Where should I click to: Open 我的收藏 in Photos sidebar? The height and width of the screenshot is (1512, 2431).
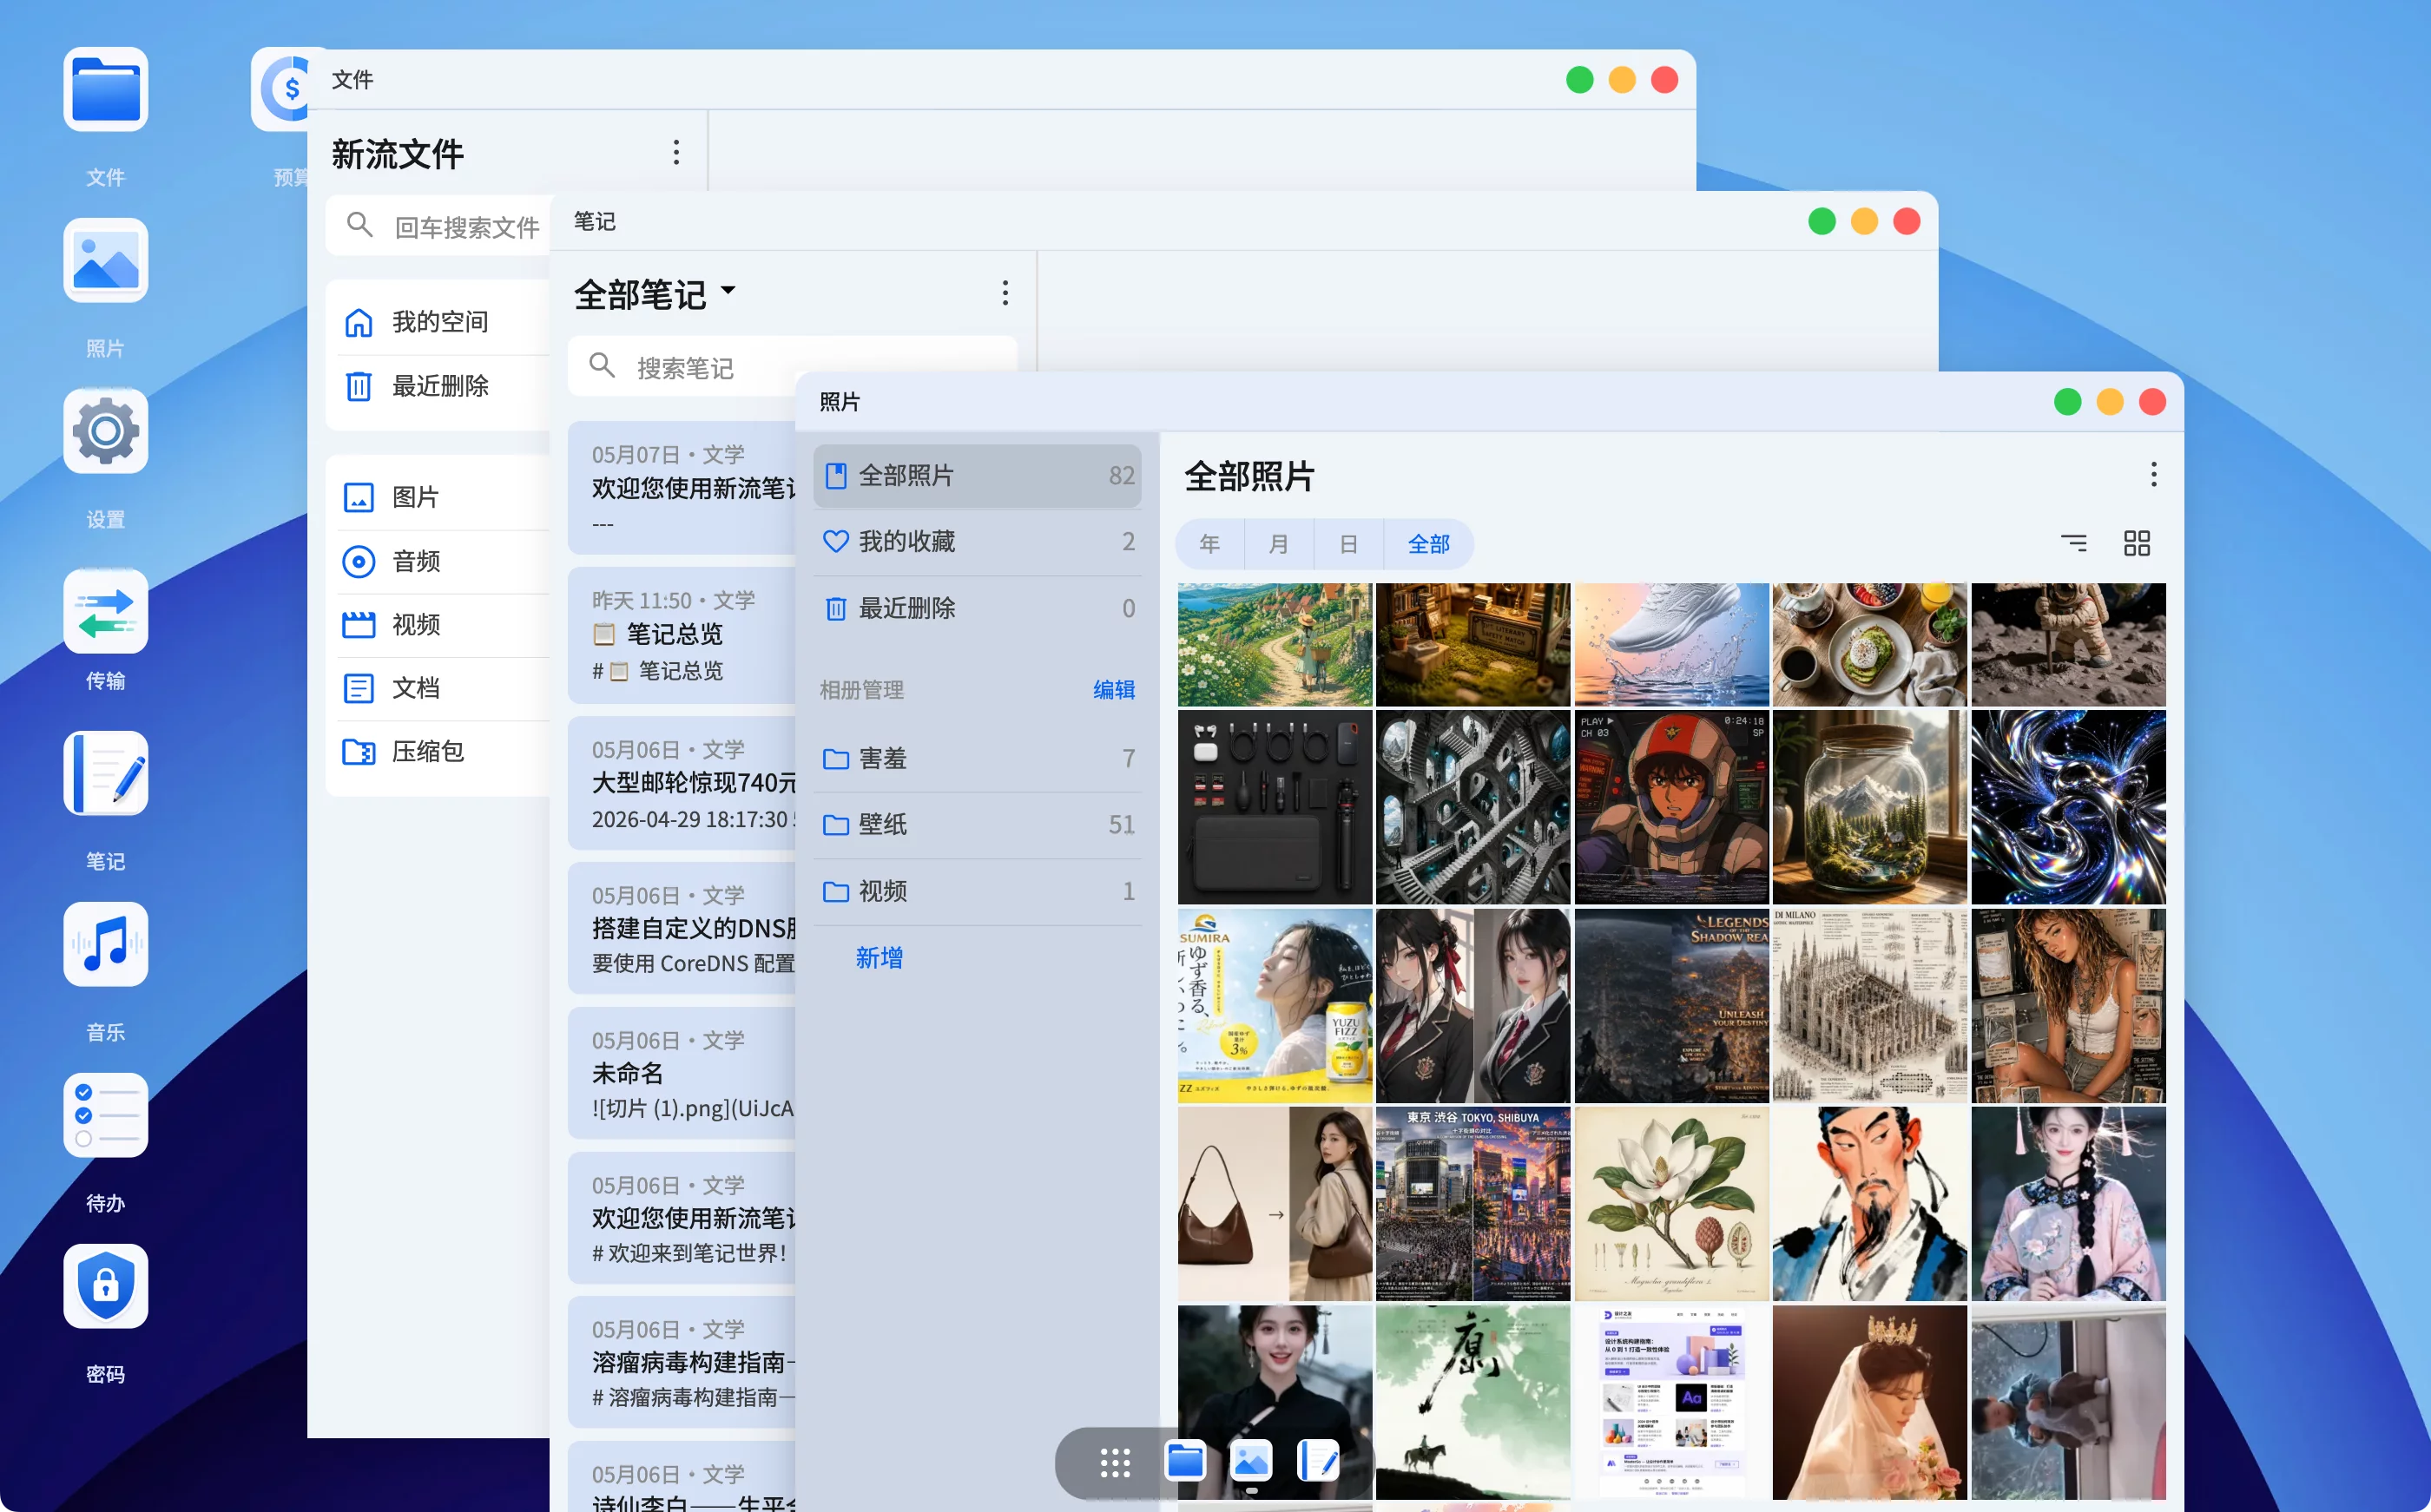pyautogui.click(x=977, y=542)
